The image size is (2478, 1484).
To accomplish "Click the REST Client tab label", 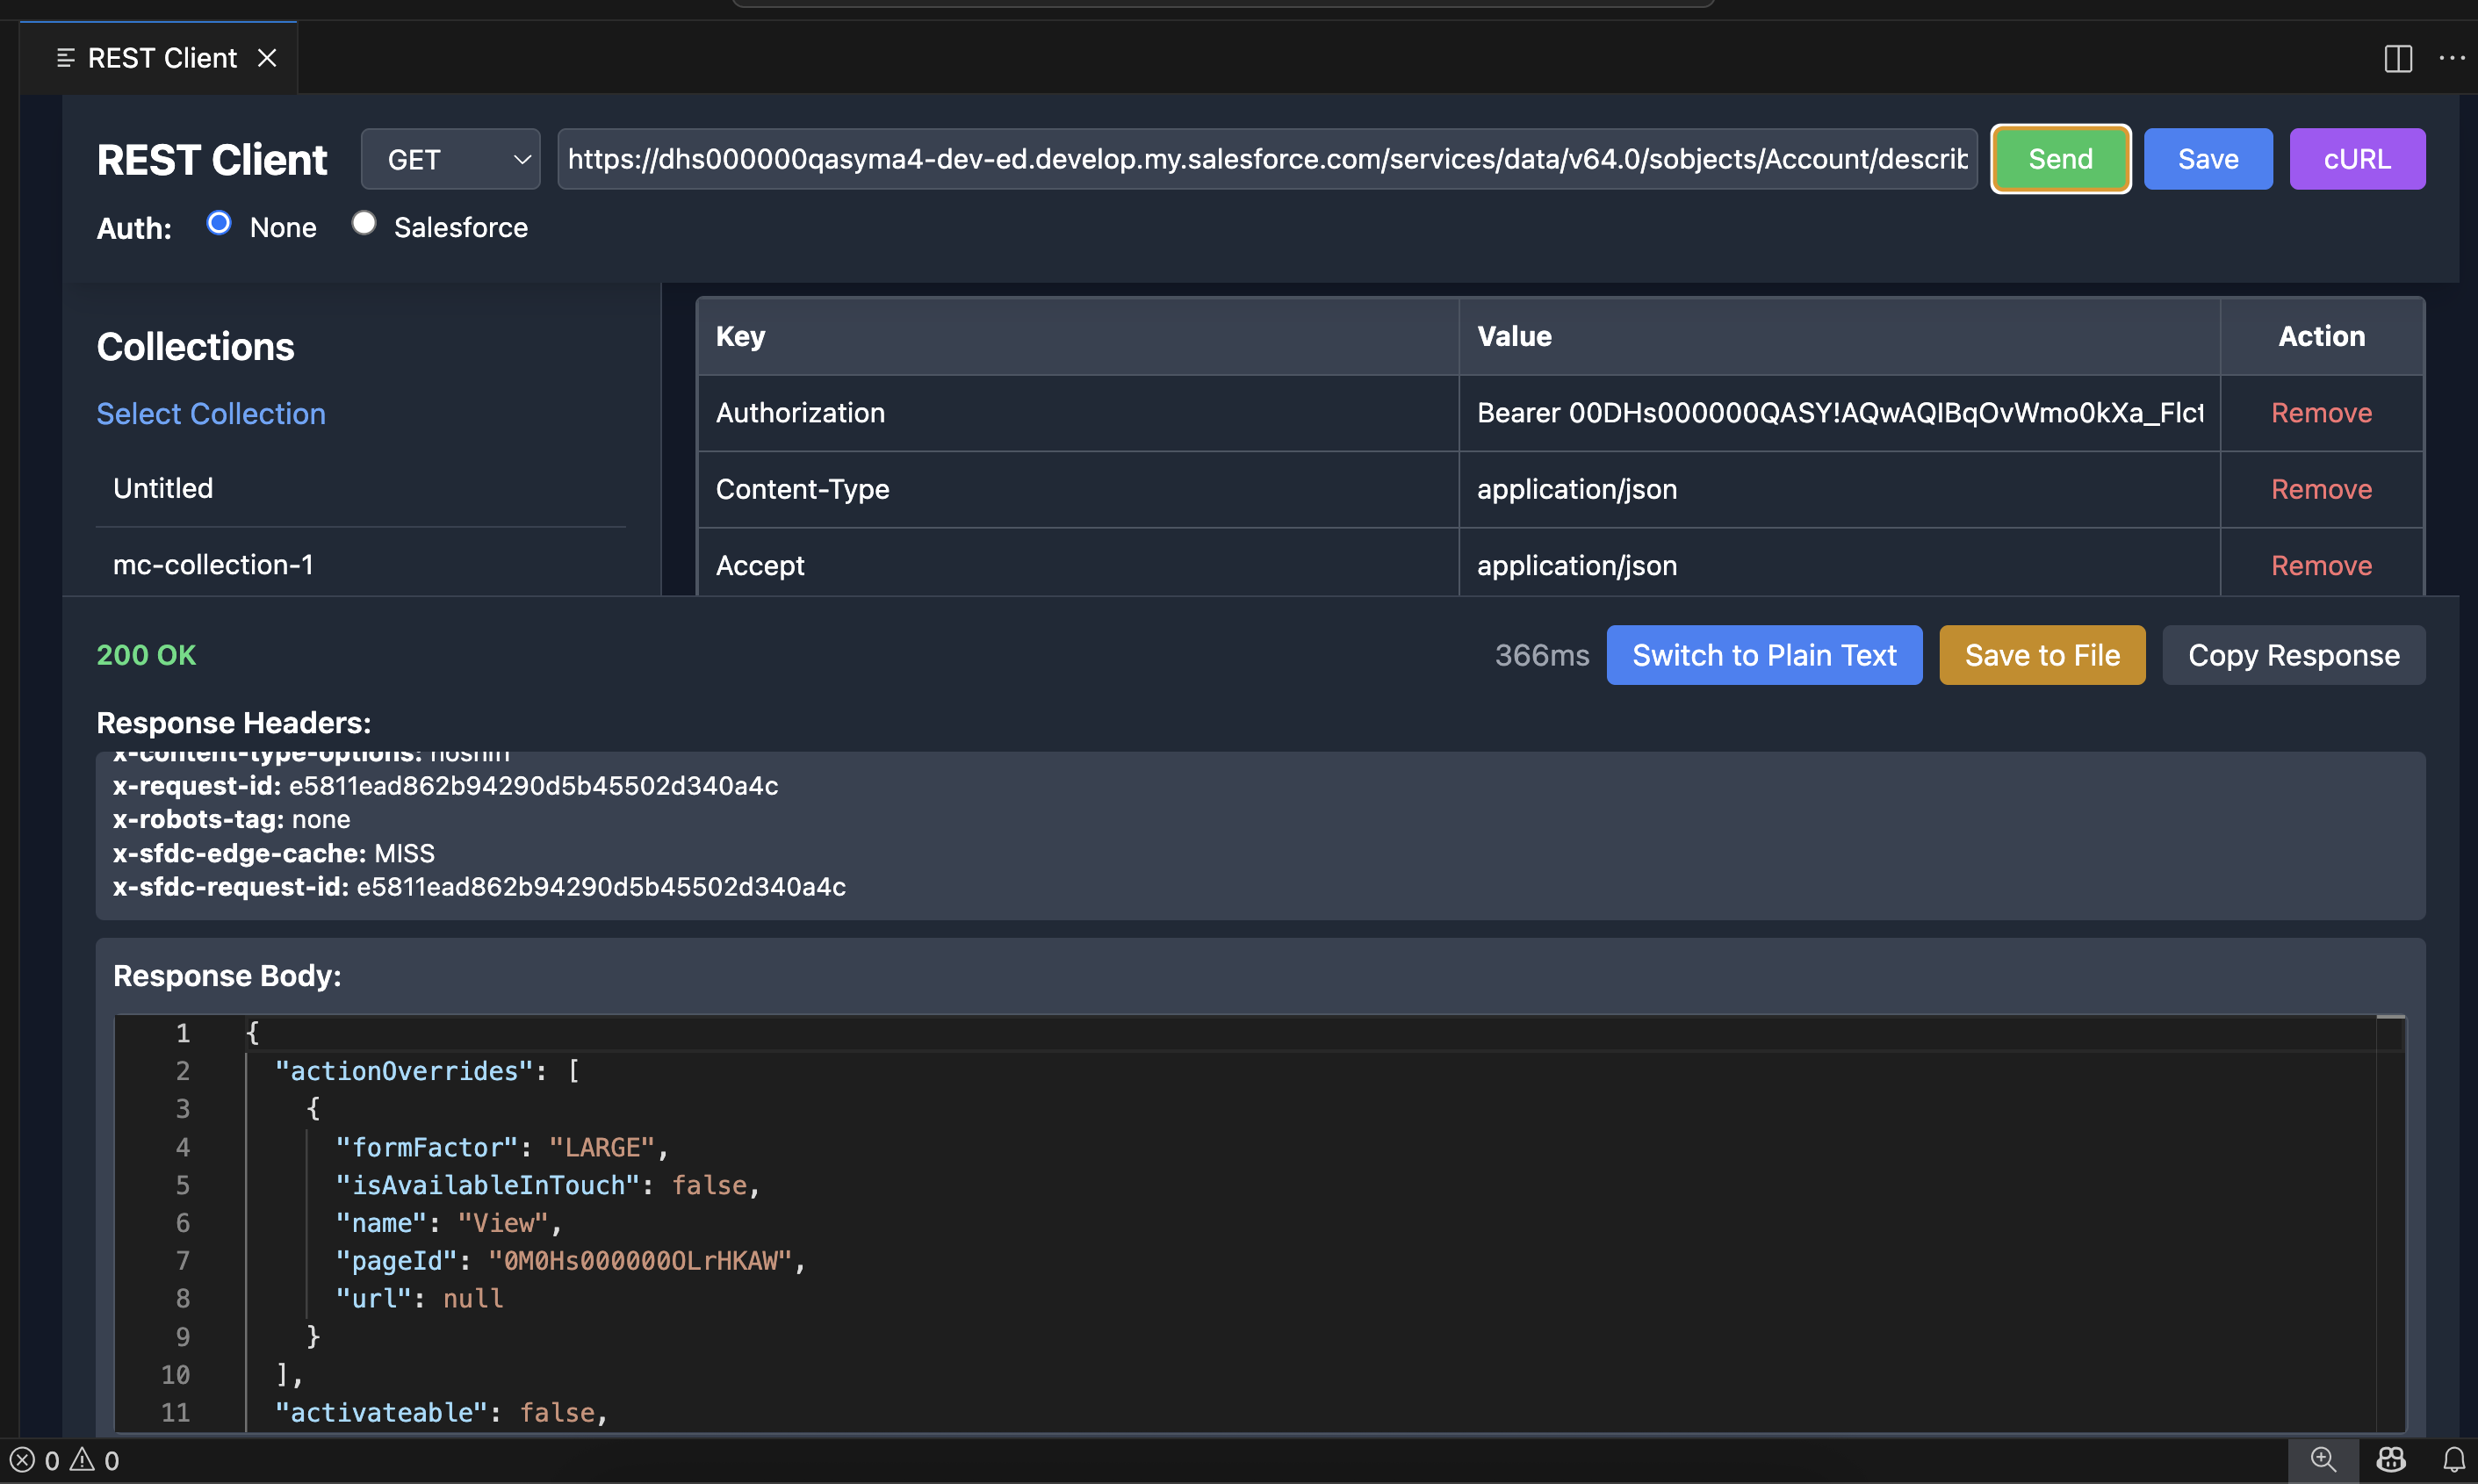I will click(162, 59).
